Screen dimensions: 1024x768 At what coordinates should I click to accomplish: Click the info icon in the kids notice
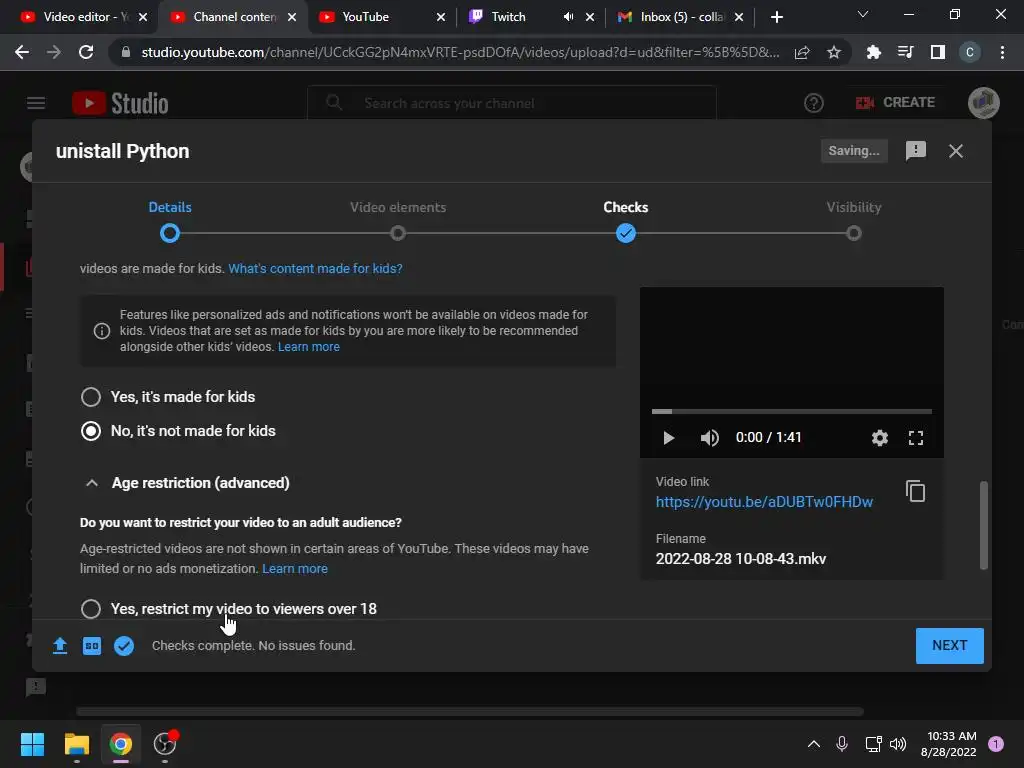click(102, 331)
